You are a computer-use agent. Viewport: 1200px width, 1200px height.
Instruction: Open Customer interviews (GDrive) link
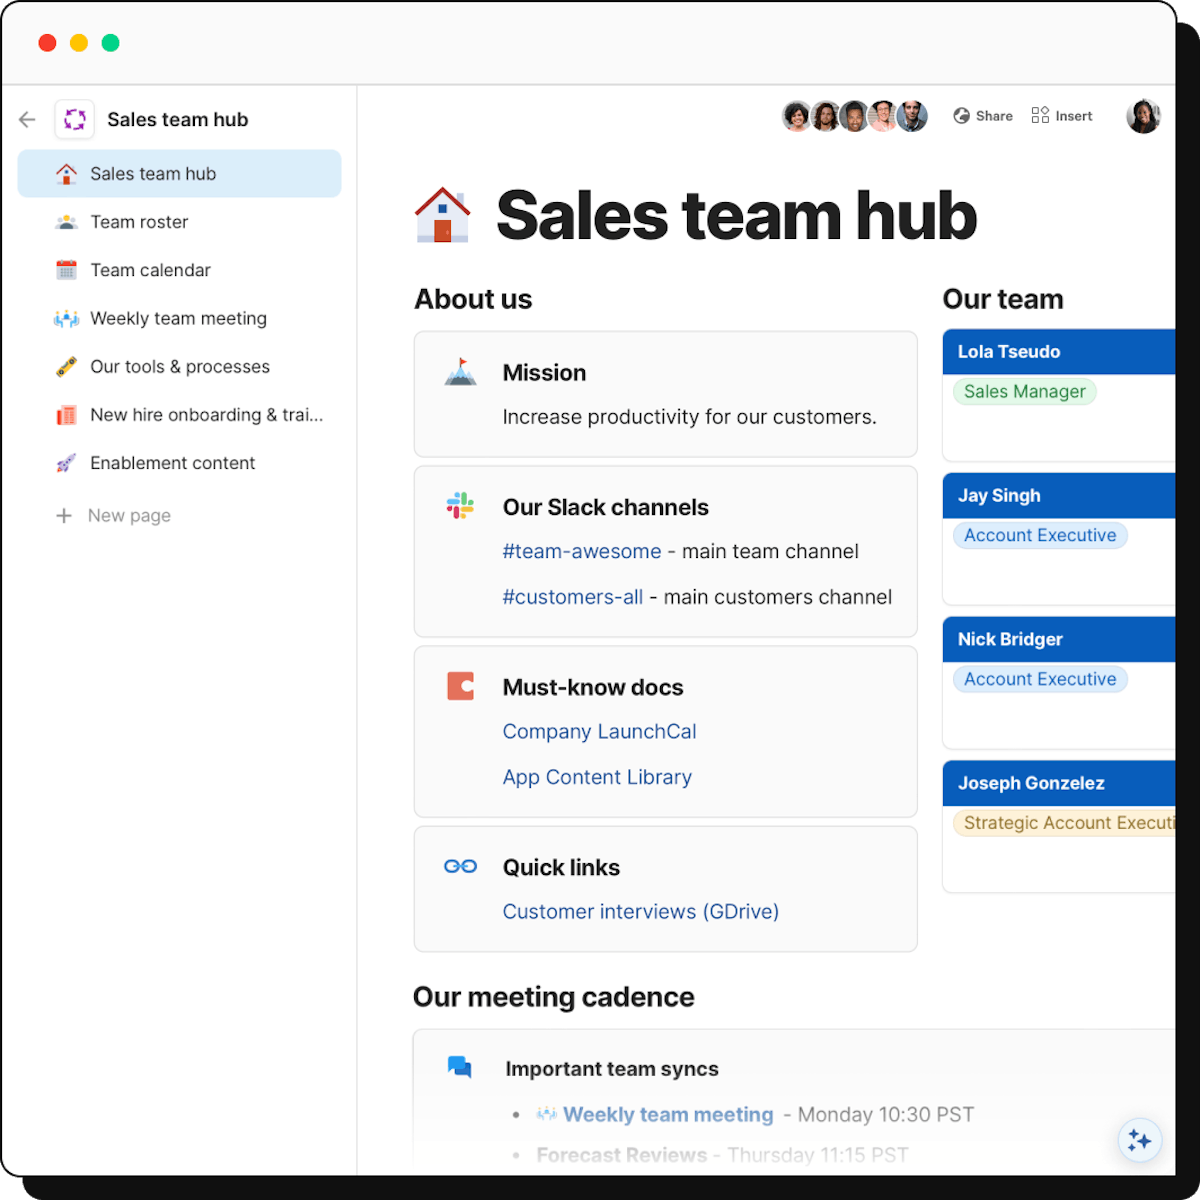(640, 912)
